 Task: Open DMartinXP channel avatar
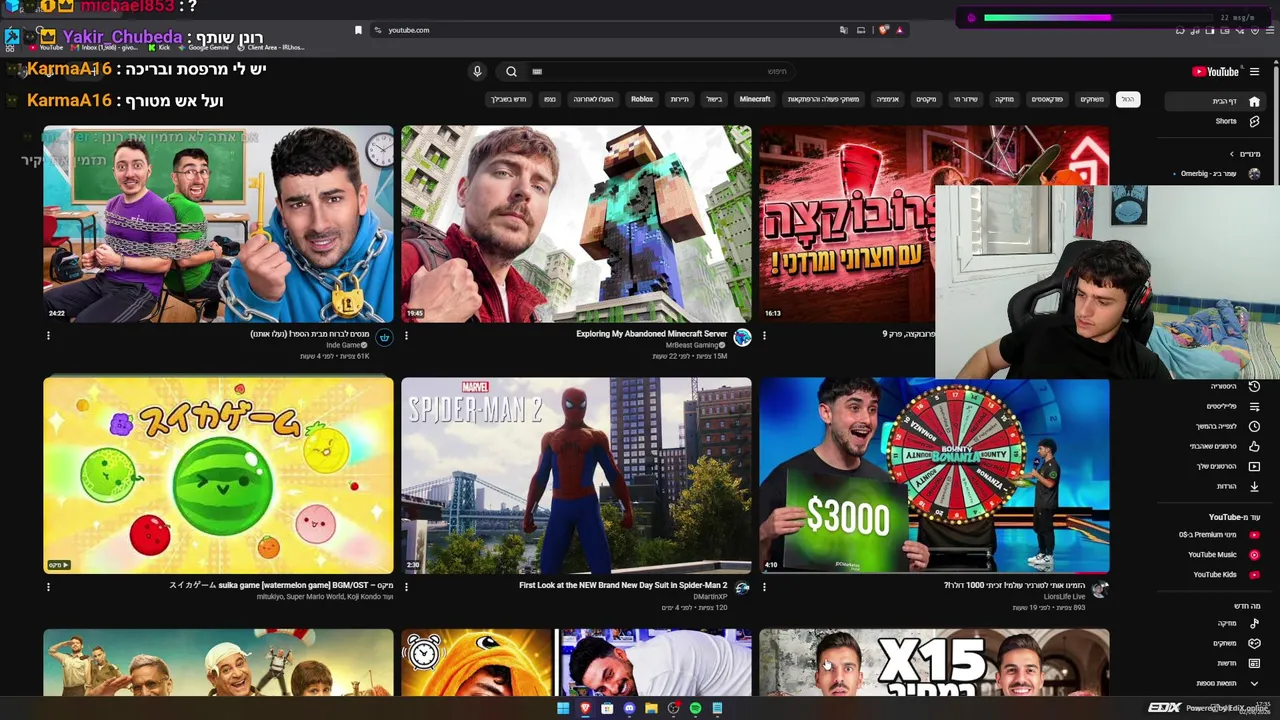click(x=742, y=588)
